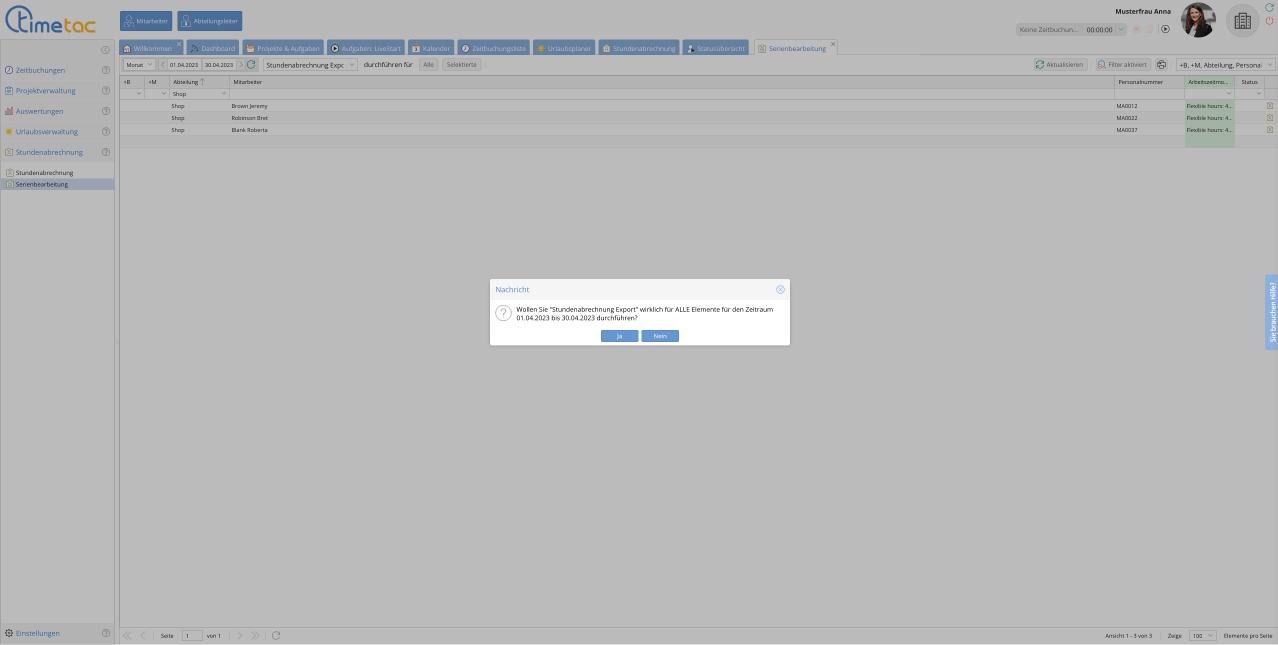Click Nein to cancel the export
1278x645 pixels.
660,336
